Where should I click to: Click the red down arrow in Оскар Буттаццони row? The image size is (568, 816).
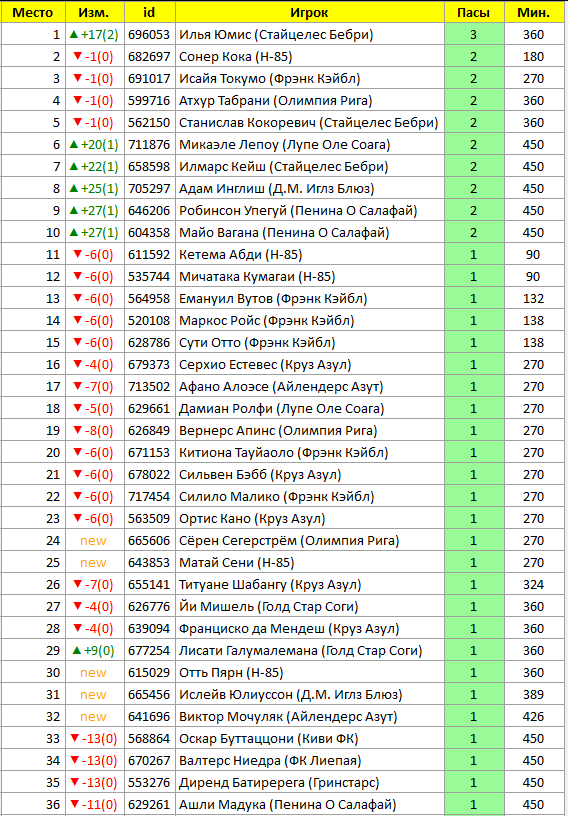73,738
